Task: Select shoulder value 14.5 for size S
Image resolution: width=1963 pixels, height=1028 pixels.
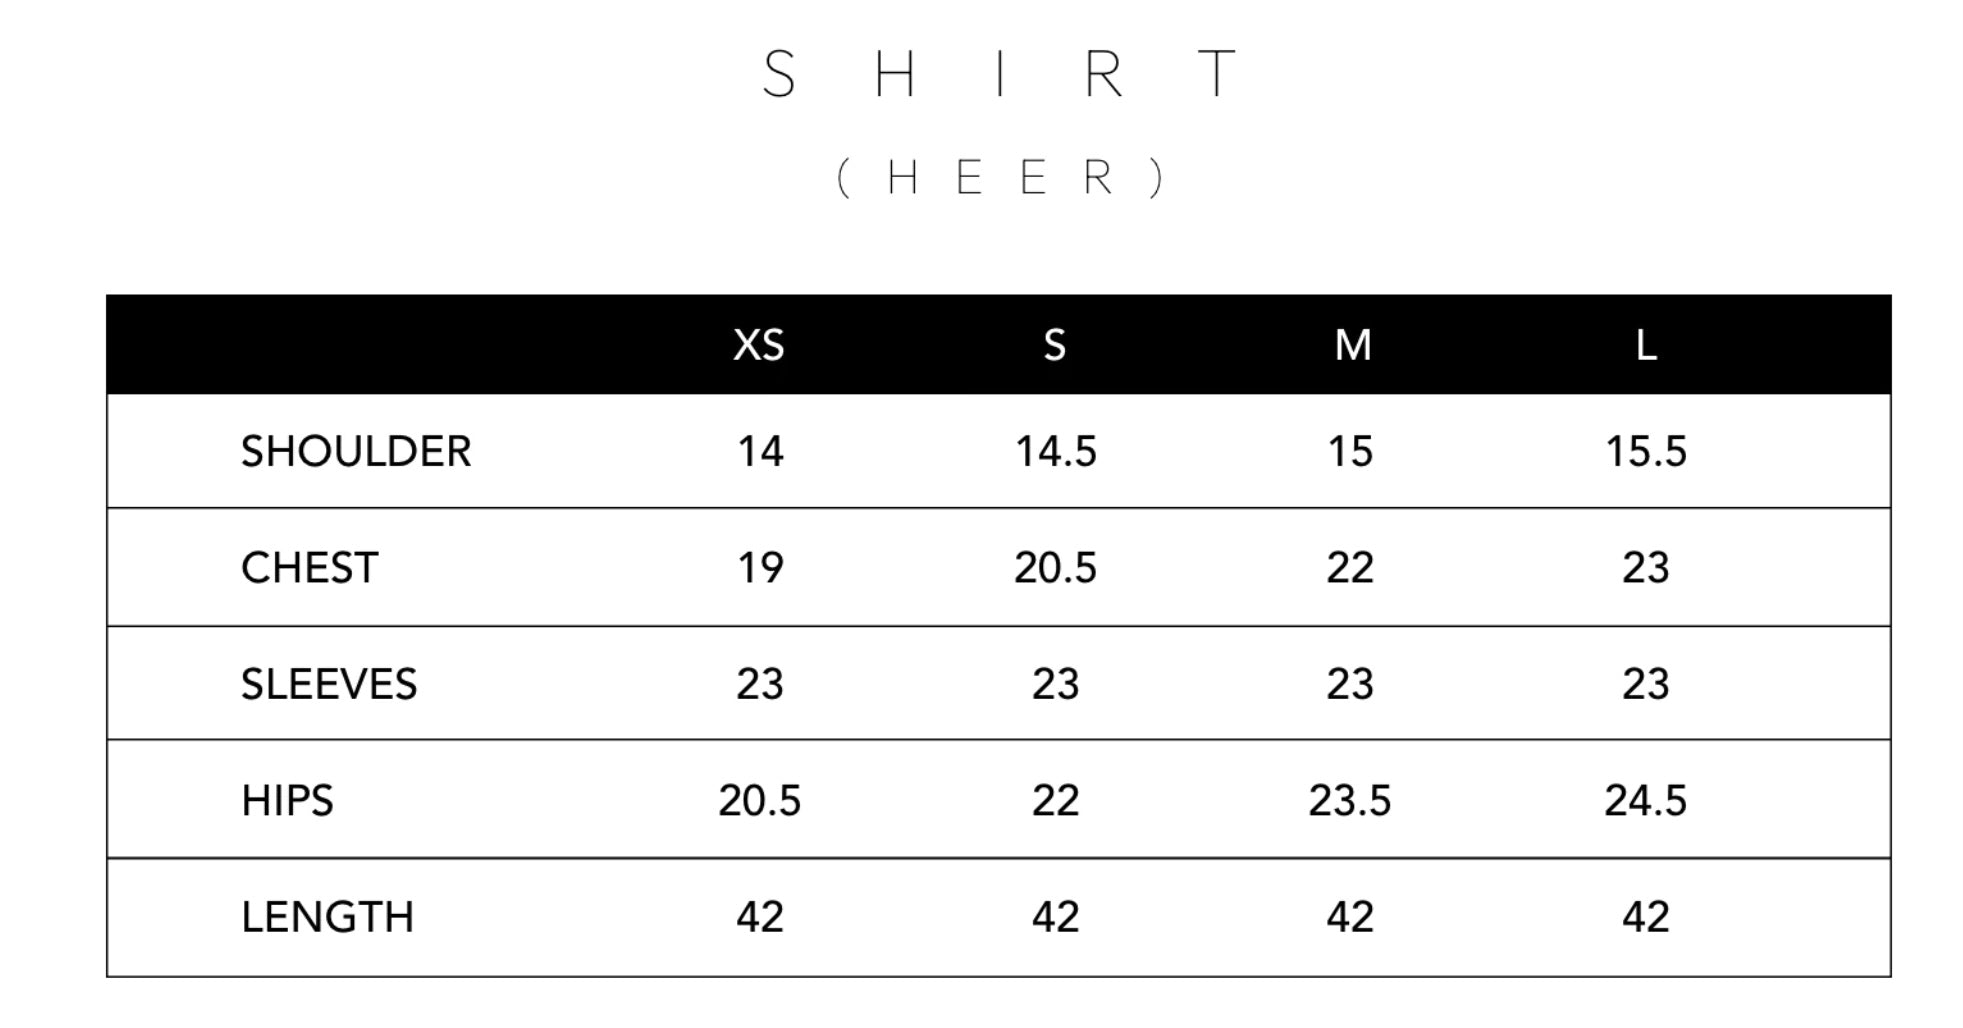Action: coord(1056,451)
